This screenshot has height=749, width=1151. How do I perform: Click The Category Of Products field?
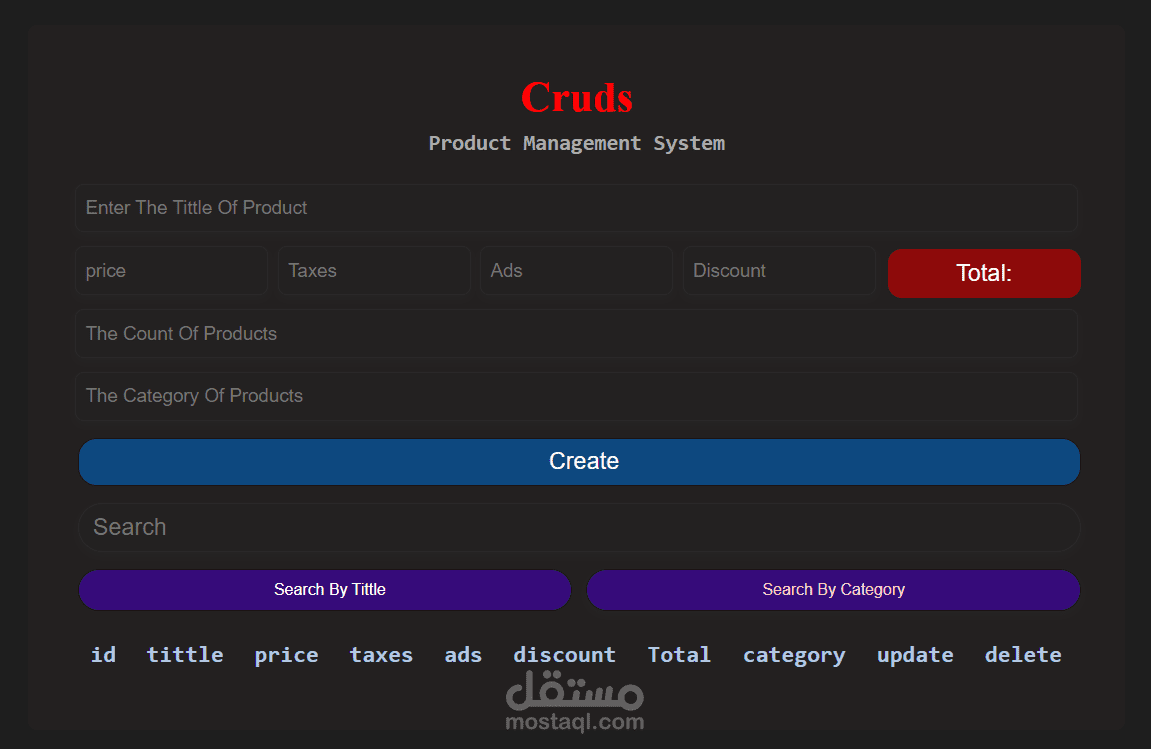(576, 396)
